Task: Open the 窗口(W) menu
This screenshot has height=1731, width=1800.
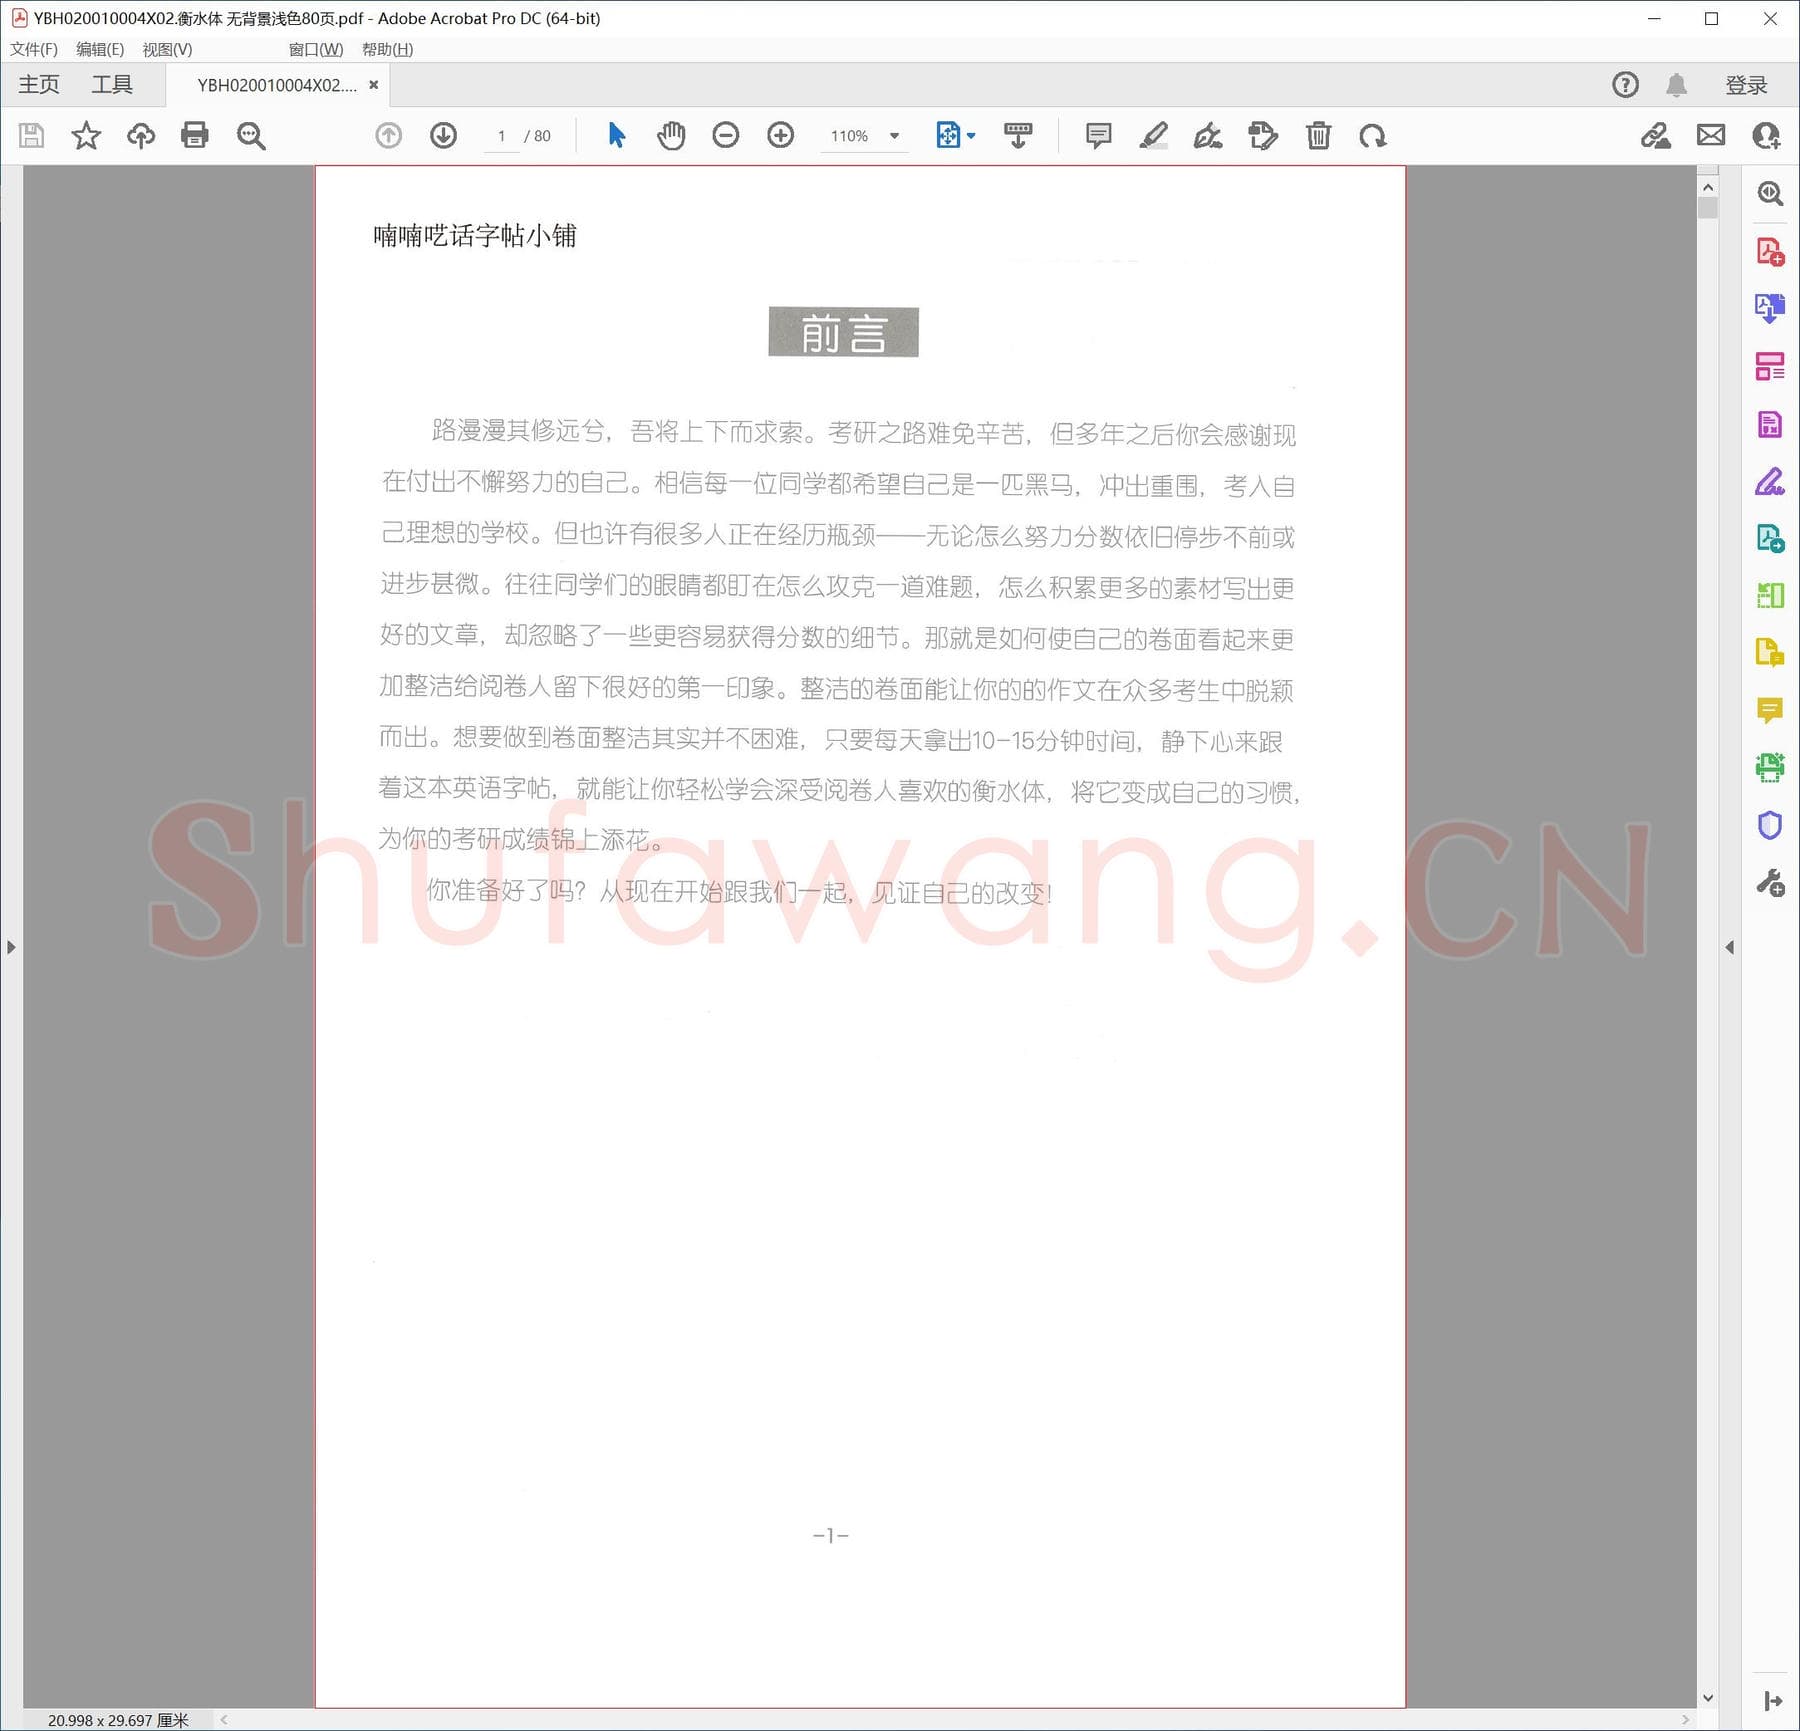Action: pyautogui.click(x=316, y=49)
